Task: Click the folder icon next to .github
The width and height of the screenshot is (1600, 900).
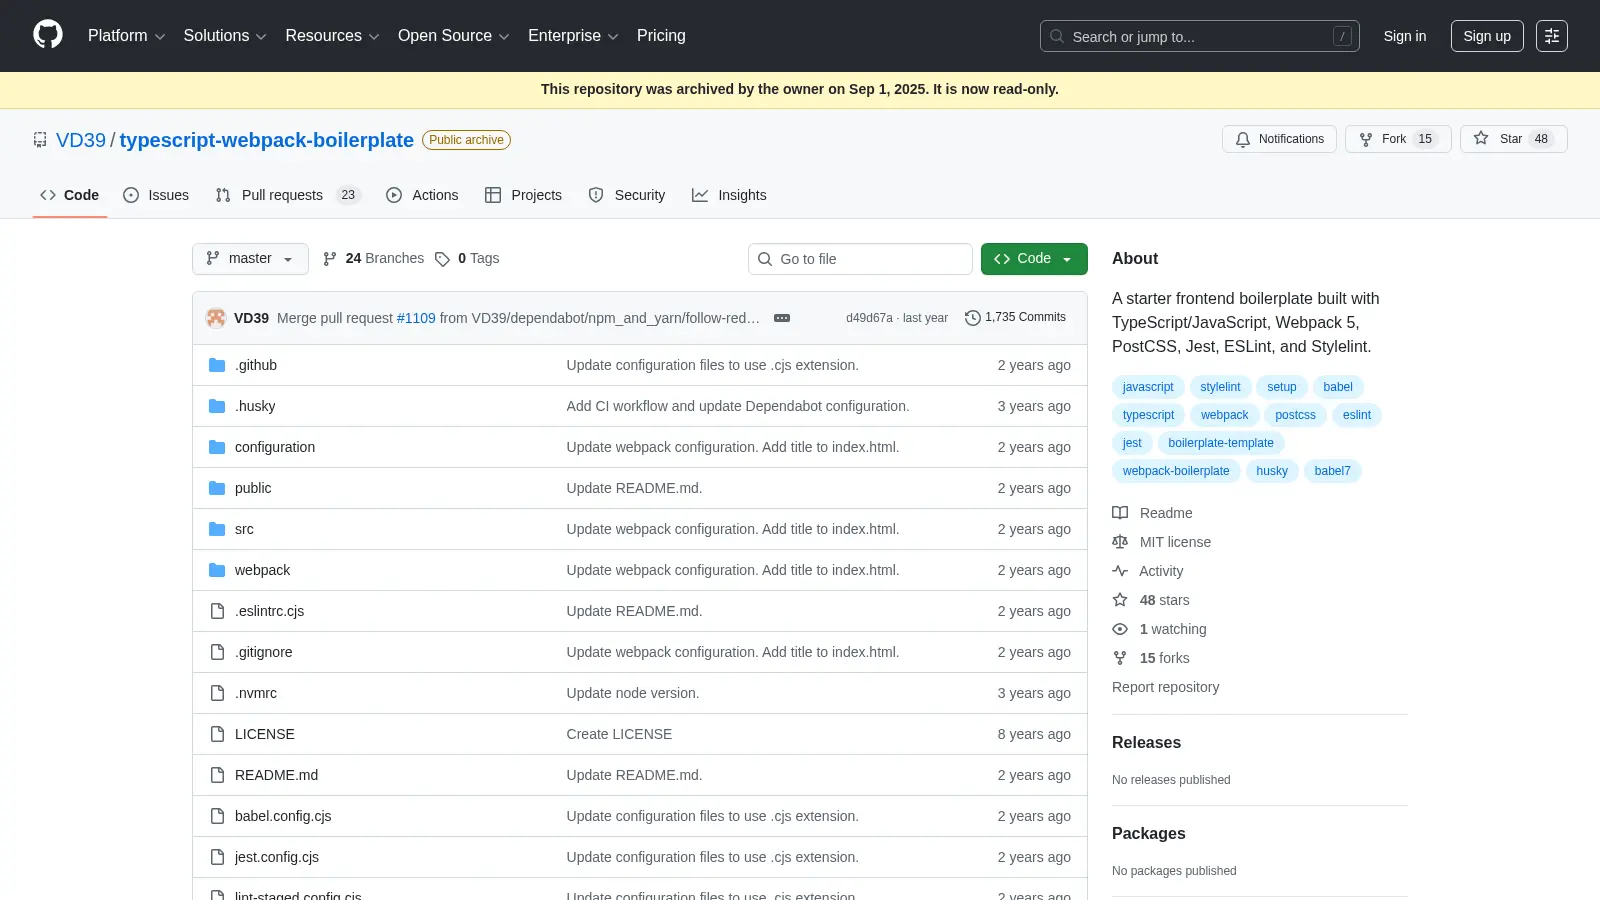Action: (x=217, y=365)
